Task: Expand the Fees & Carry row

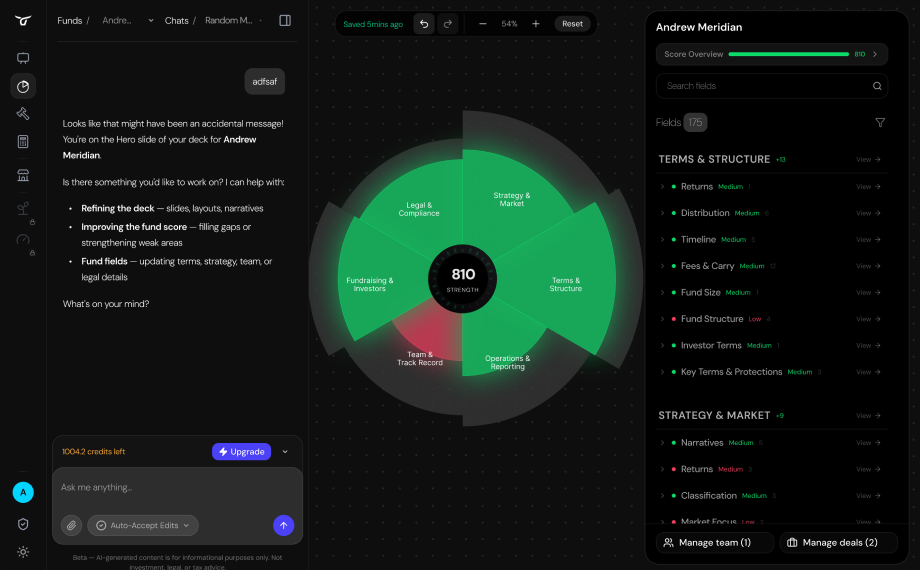Action: point(662,266)
